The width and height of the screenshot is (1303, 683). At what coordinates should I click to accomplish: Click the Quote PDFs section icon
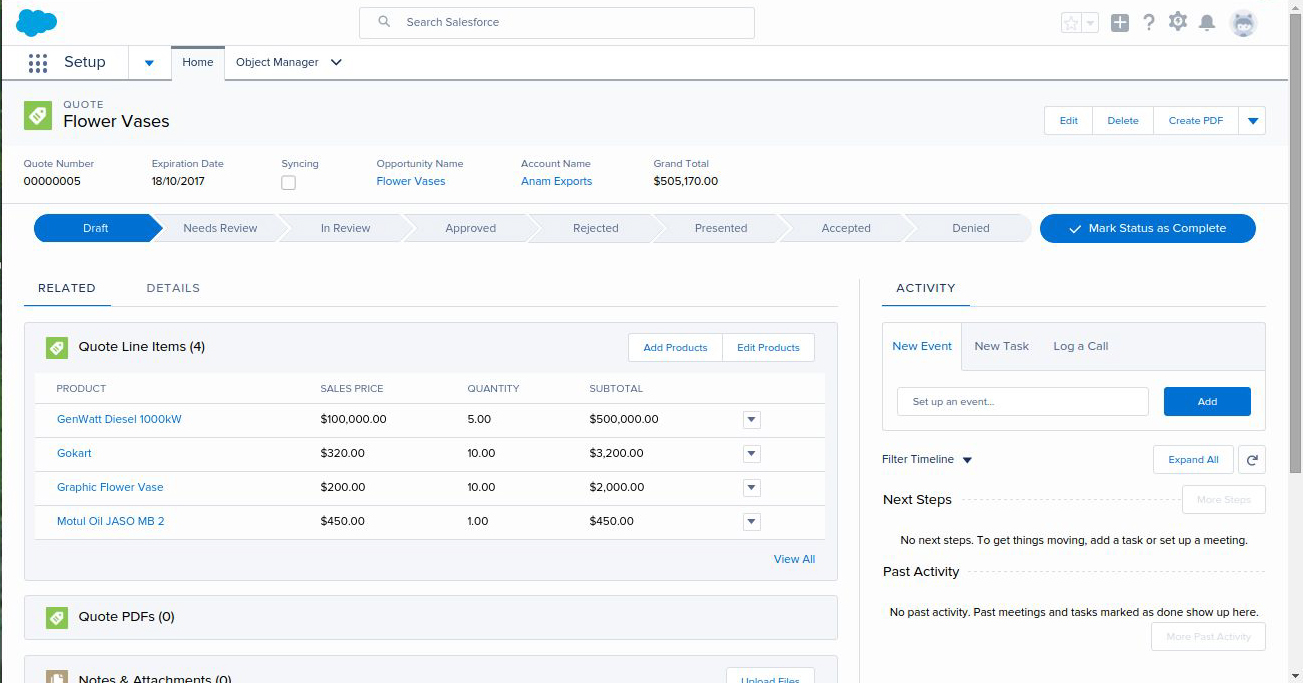[x=57, y=617]
